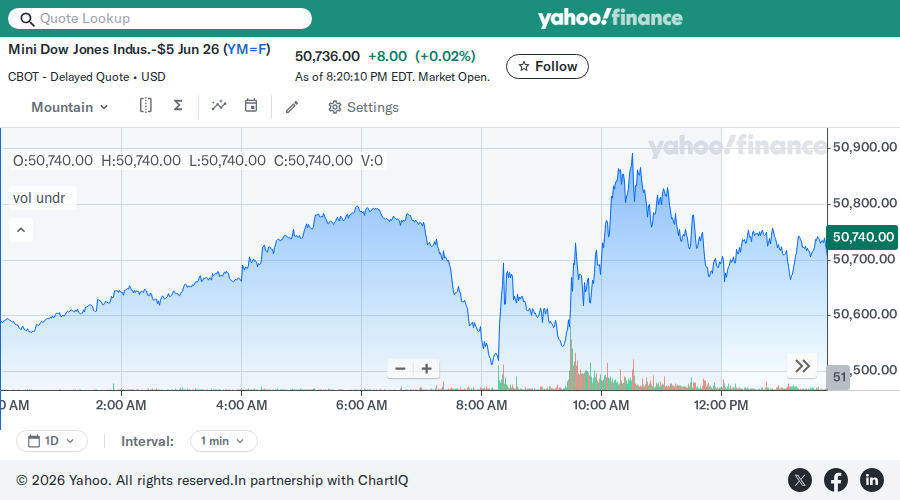900x500 pixels.
Task: Visit Yahoo Finance on X
Action: click(x=800, y=480)
